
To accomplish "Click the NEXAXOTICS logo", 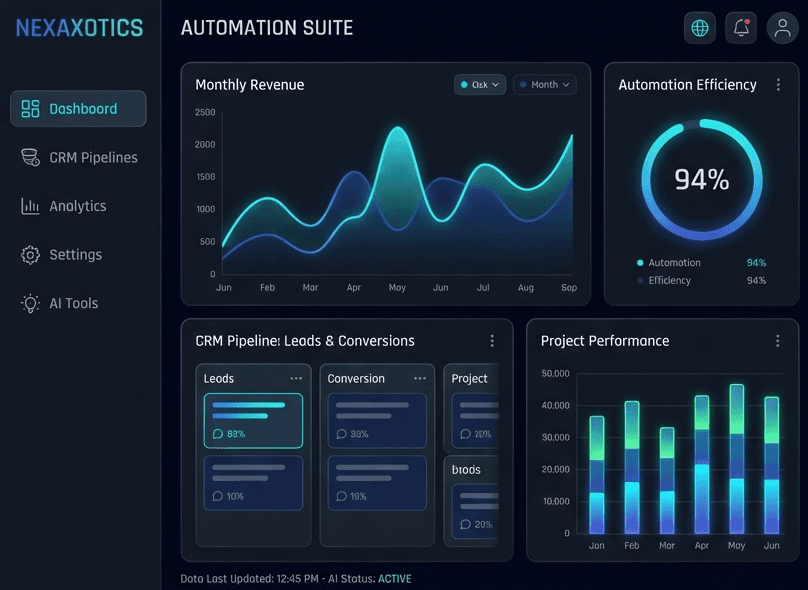I will pyautogui.click(x=80, y=27).
